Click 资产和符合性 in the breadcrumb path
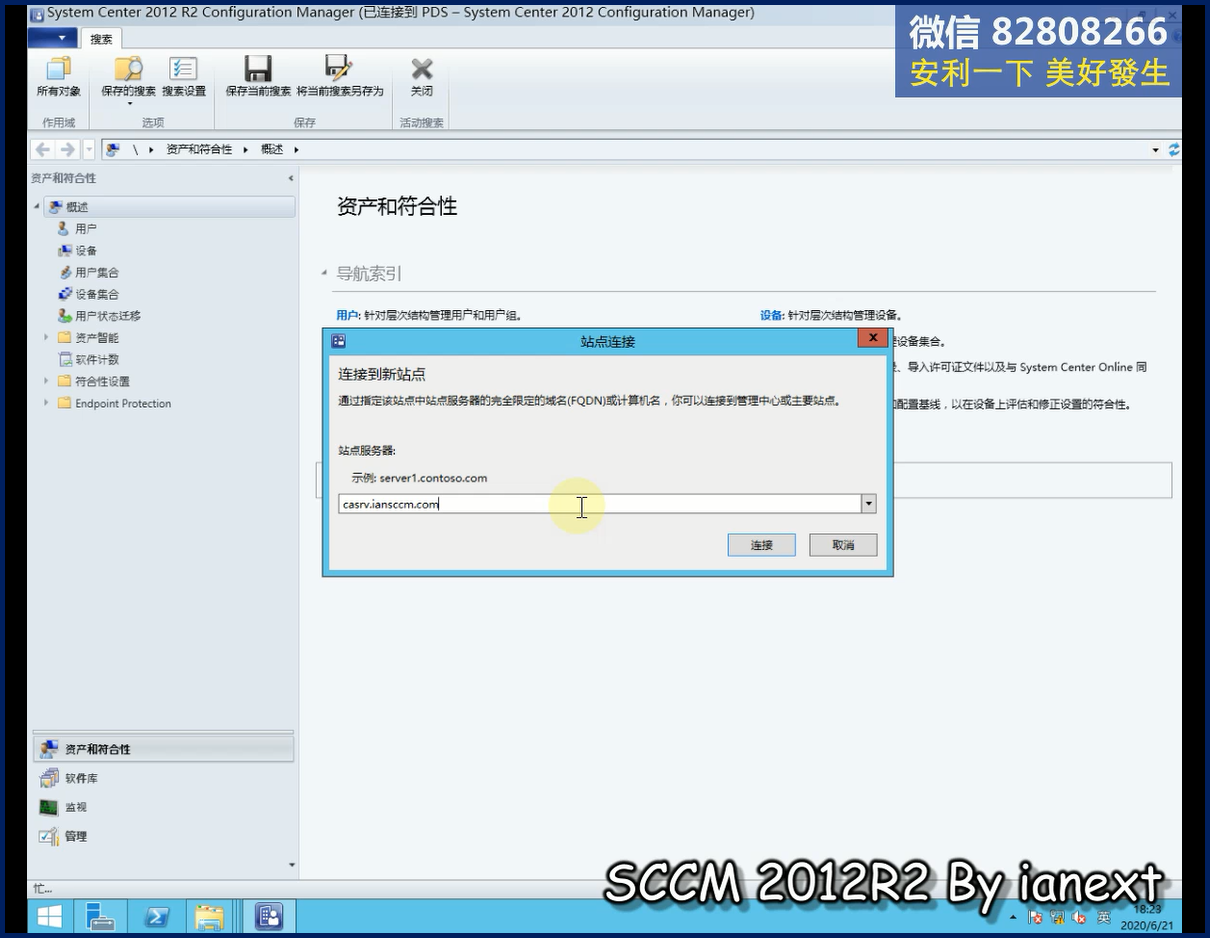The height and width of the screenshot is (938, 1210). 199,149
